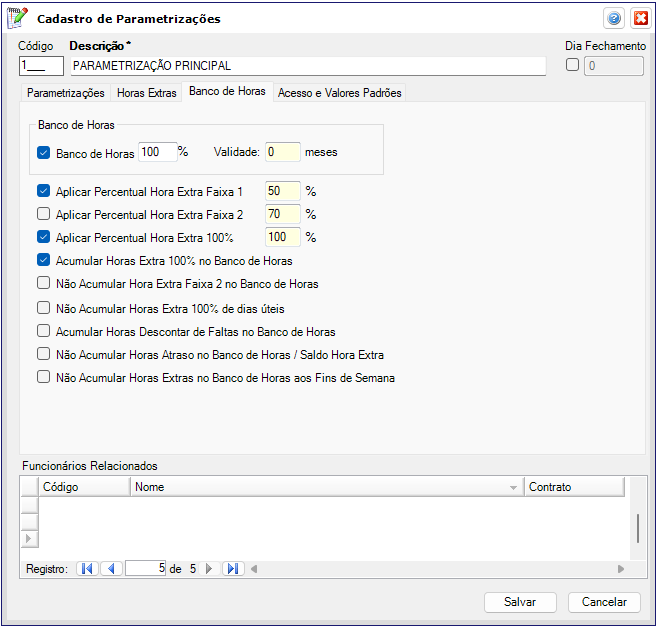This screenshot has width=658, height=628.
Task: Open the Acesso e Valores Padrões tab
Action: (x=339, y=93)
